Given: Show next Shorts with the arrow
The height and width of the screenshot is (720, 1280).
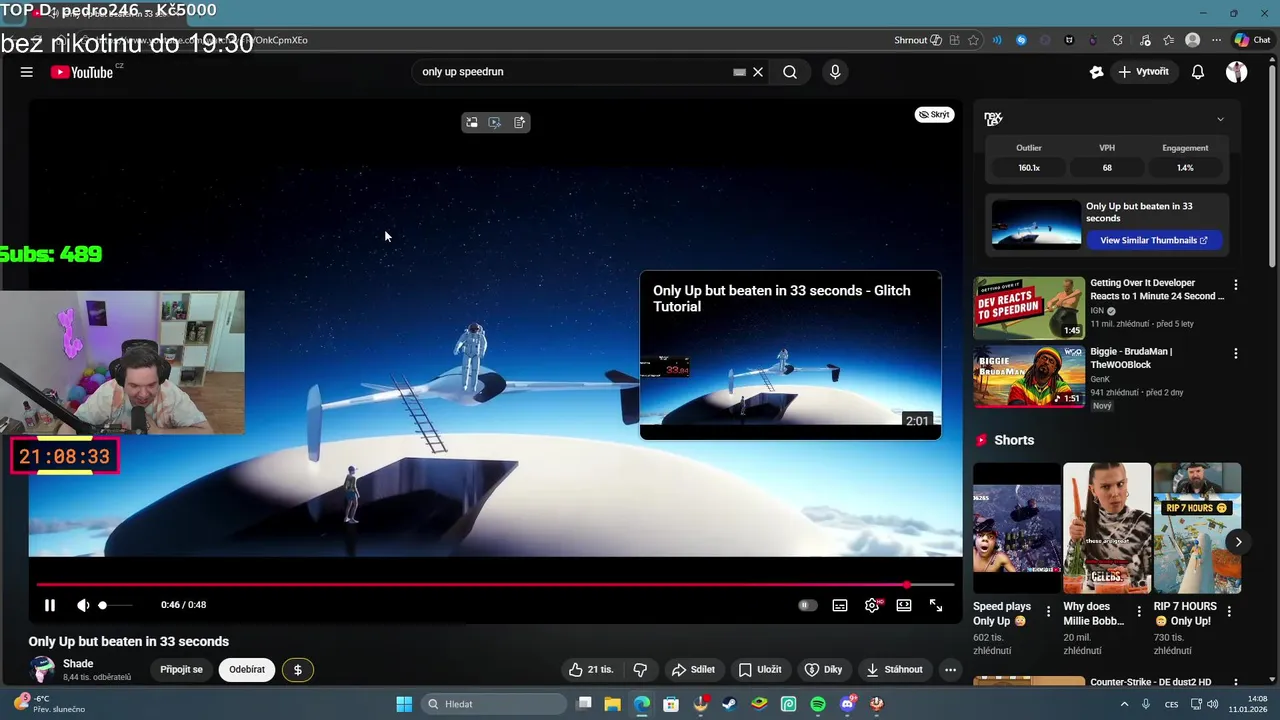Looking at the screenshot, I should (x=1238, y=542).
